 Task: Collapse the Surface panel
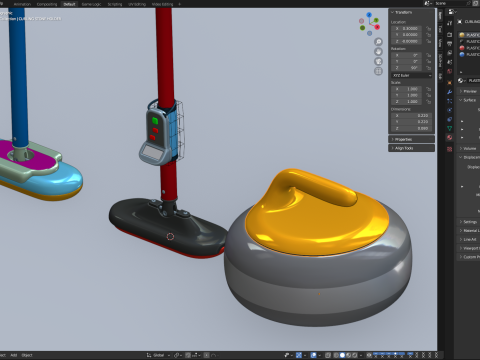[468, 100]
